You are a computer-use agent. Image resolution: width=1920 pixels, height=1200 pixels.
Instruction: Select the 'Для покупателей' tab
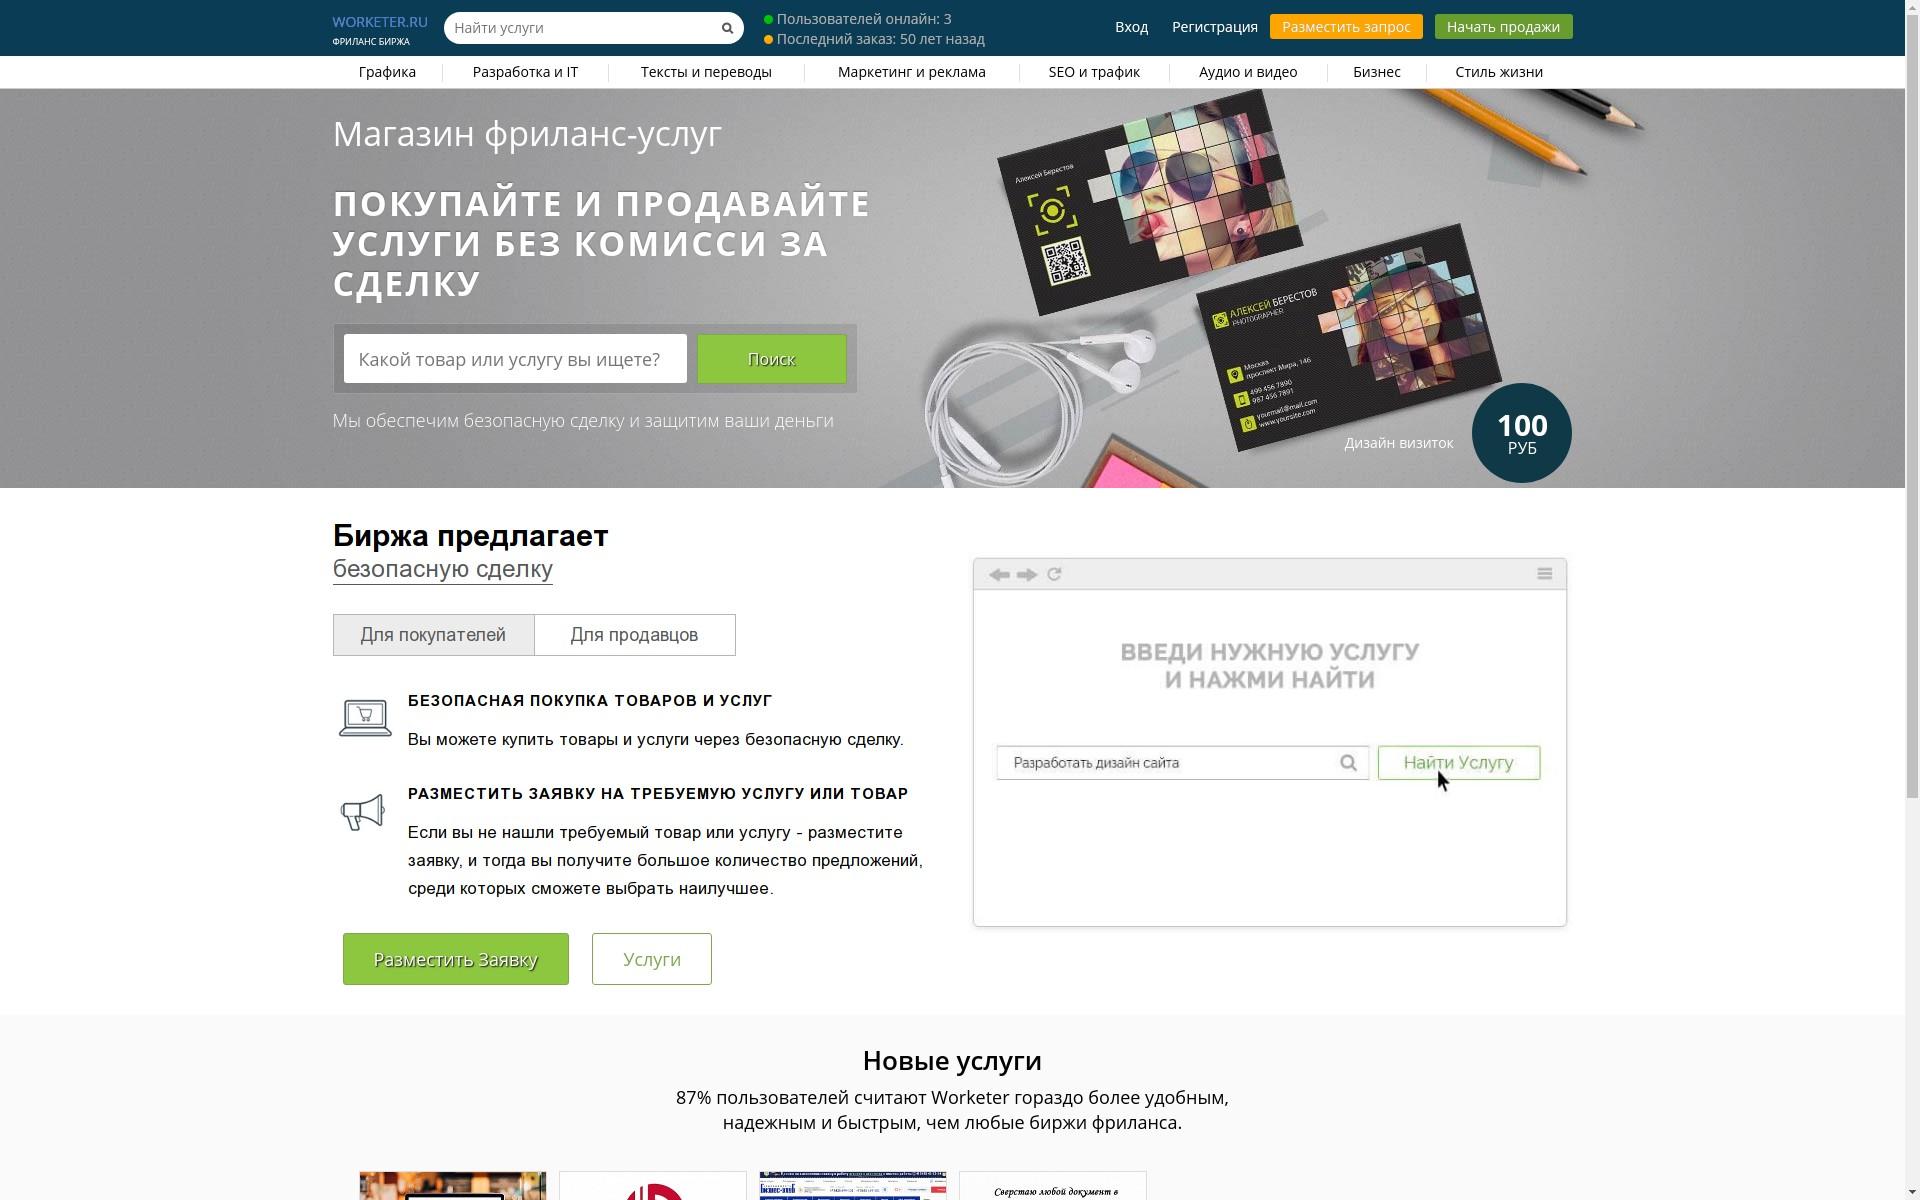click(x=433, y=634)
